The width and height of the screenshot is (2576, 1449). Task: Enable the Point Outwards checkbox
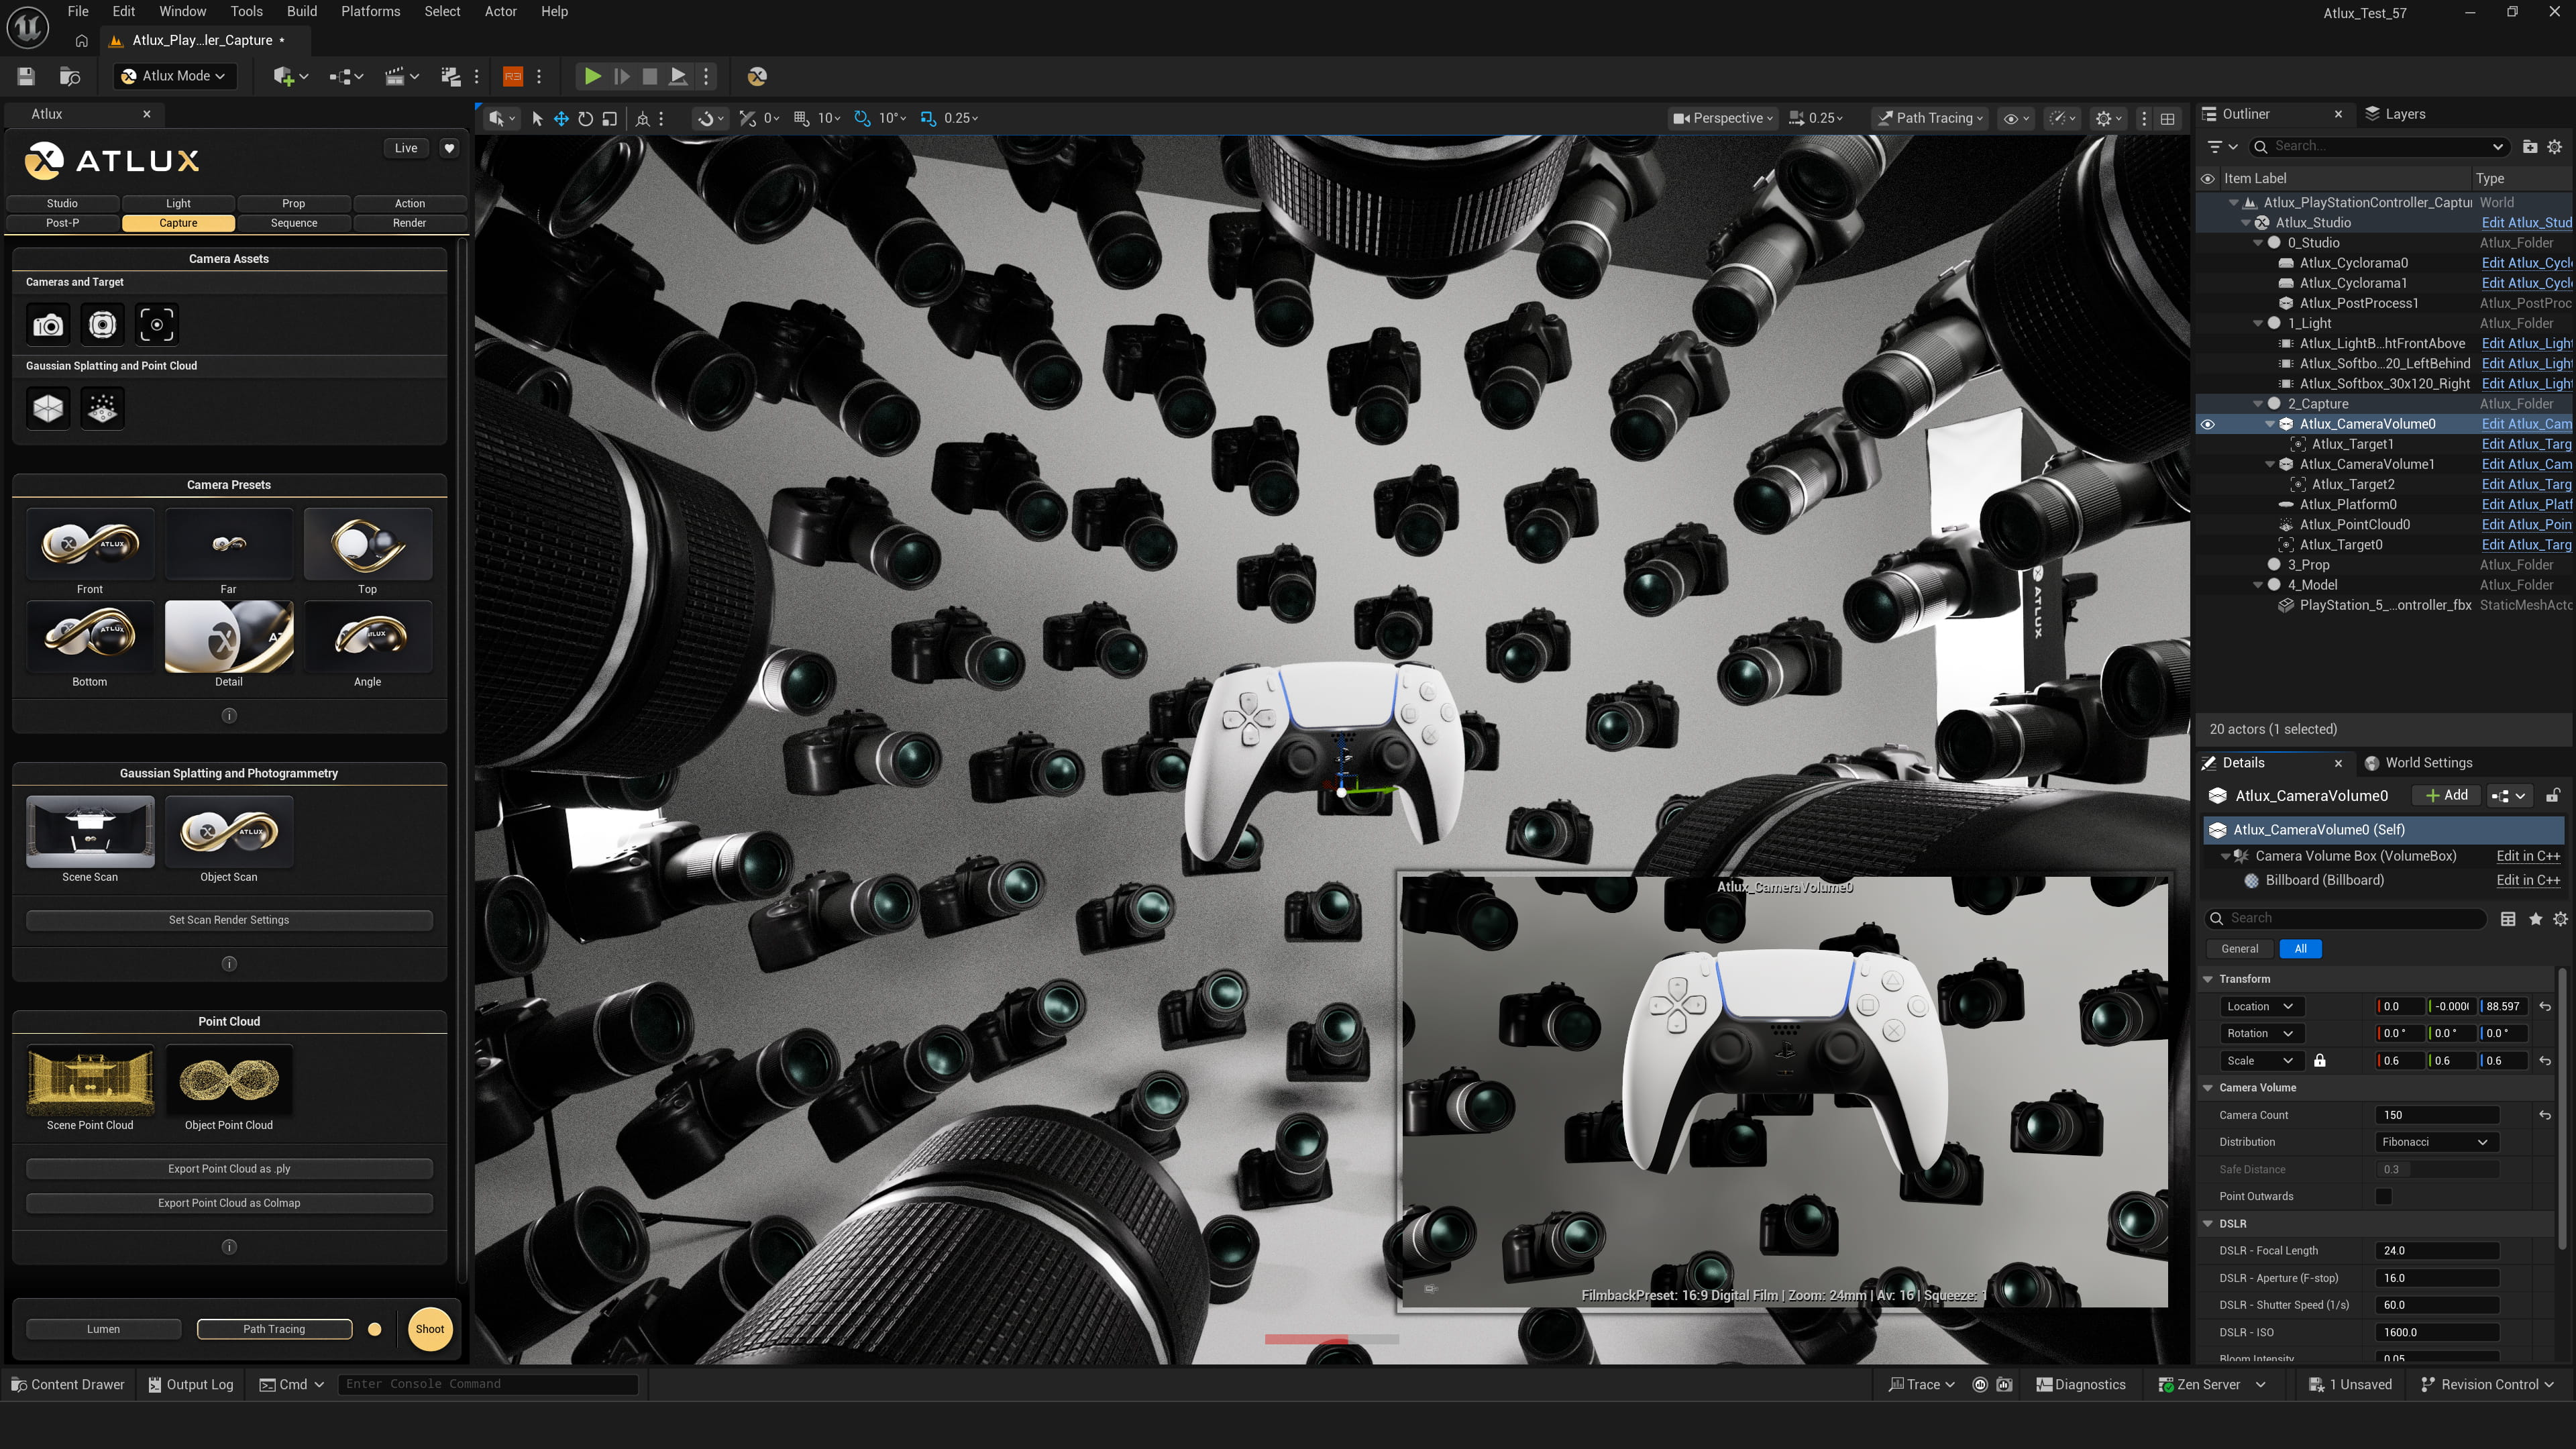click(x=2384, y=1196)
